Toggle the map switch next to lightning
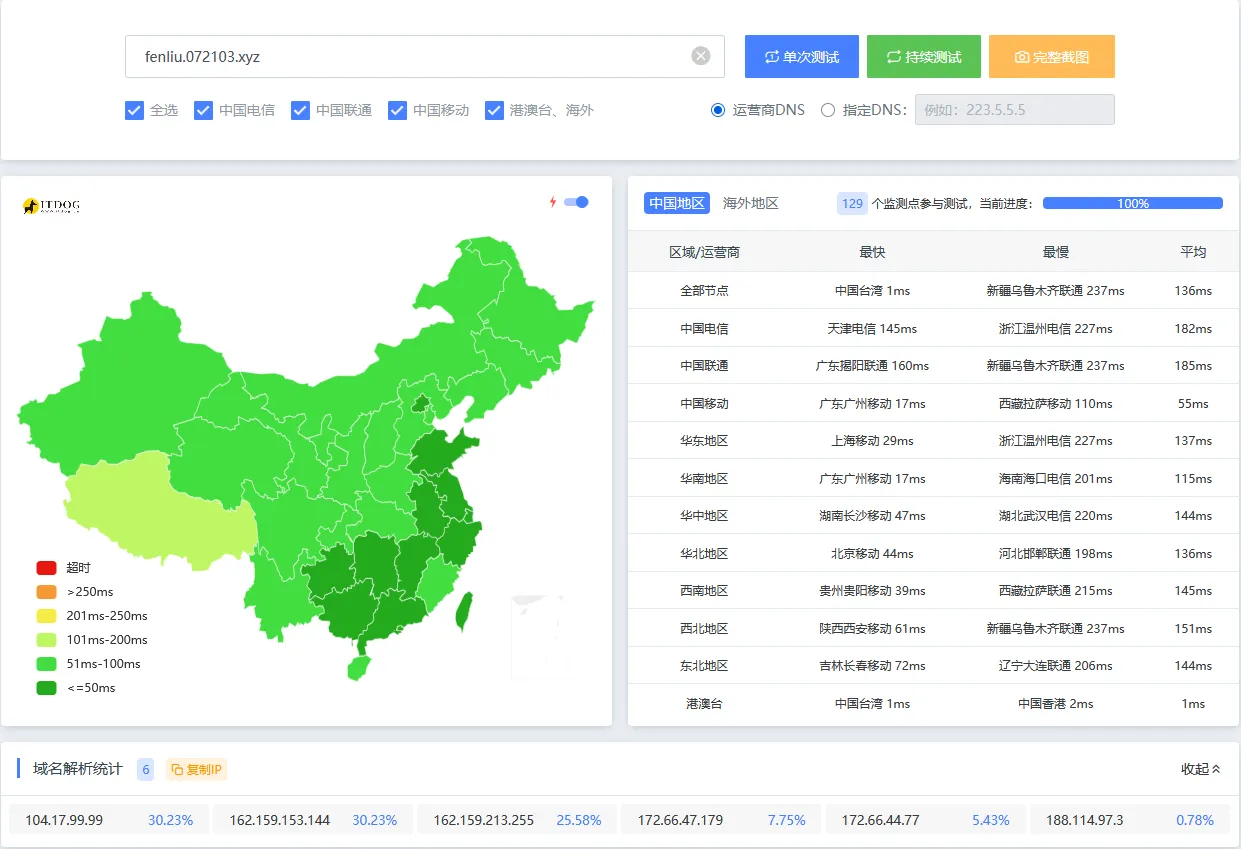 576,202
